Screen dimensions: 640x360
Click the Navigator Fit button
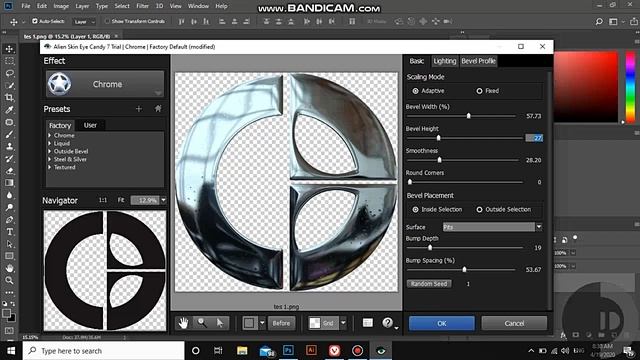pyautogui.click(x=121, y=200)
